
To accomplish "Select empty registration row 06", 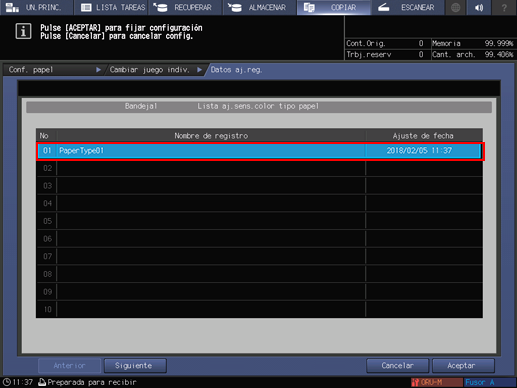I will pos(259,239).
